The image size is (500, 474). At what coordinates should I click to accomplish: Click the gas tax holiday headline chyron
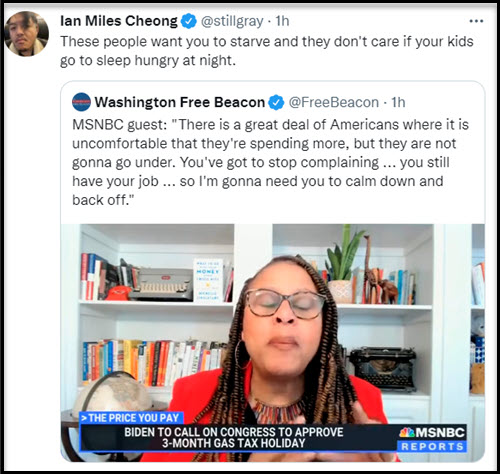234,437
